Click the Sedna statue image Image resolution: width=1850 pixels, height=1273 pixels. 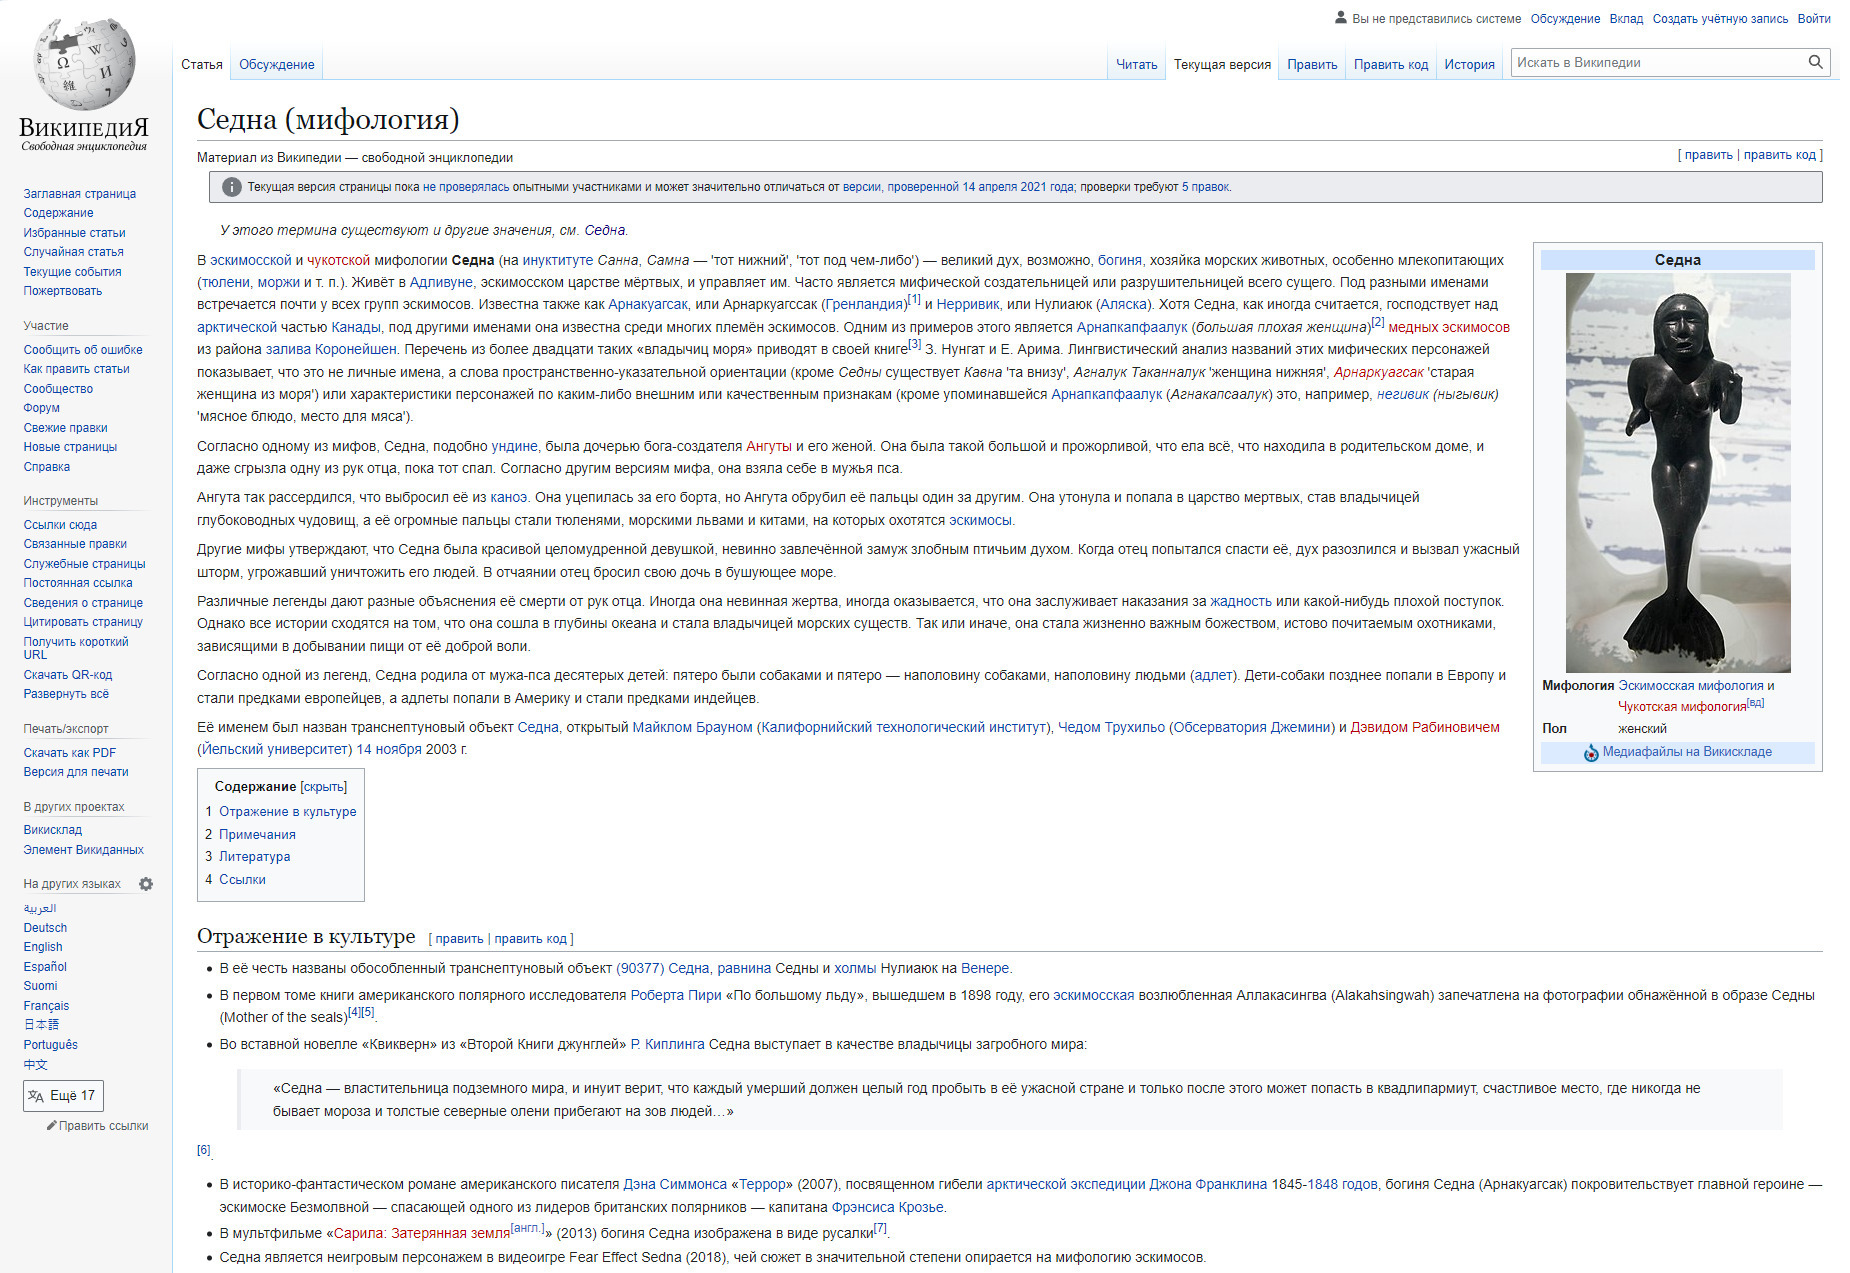1677,472
